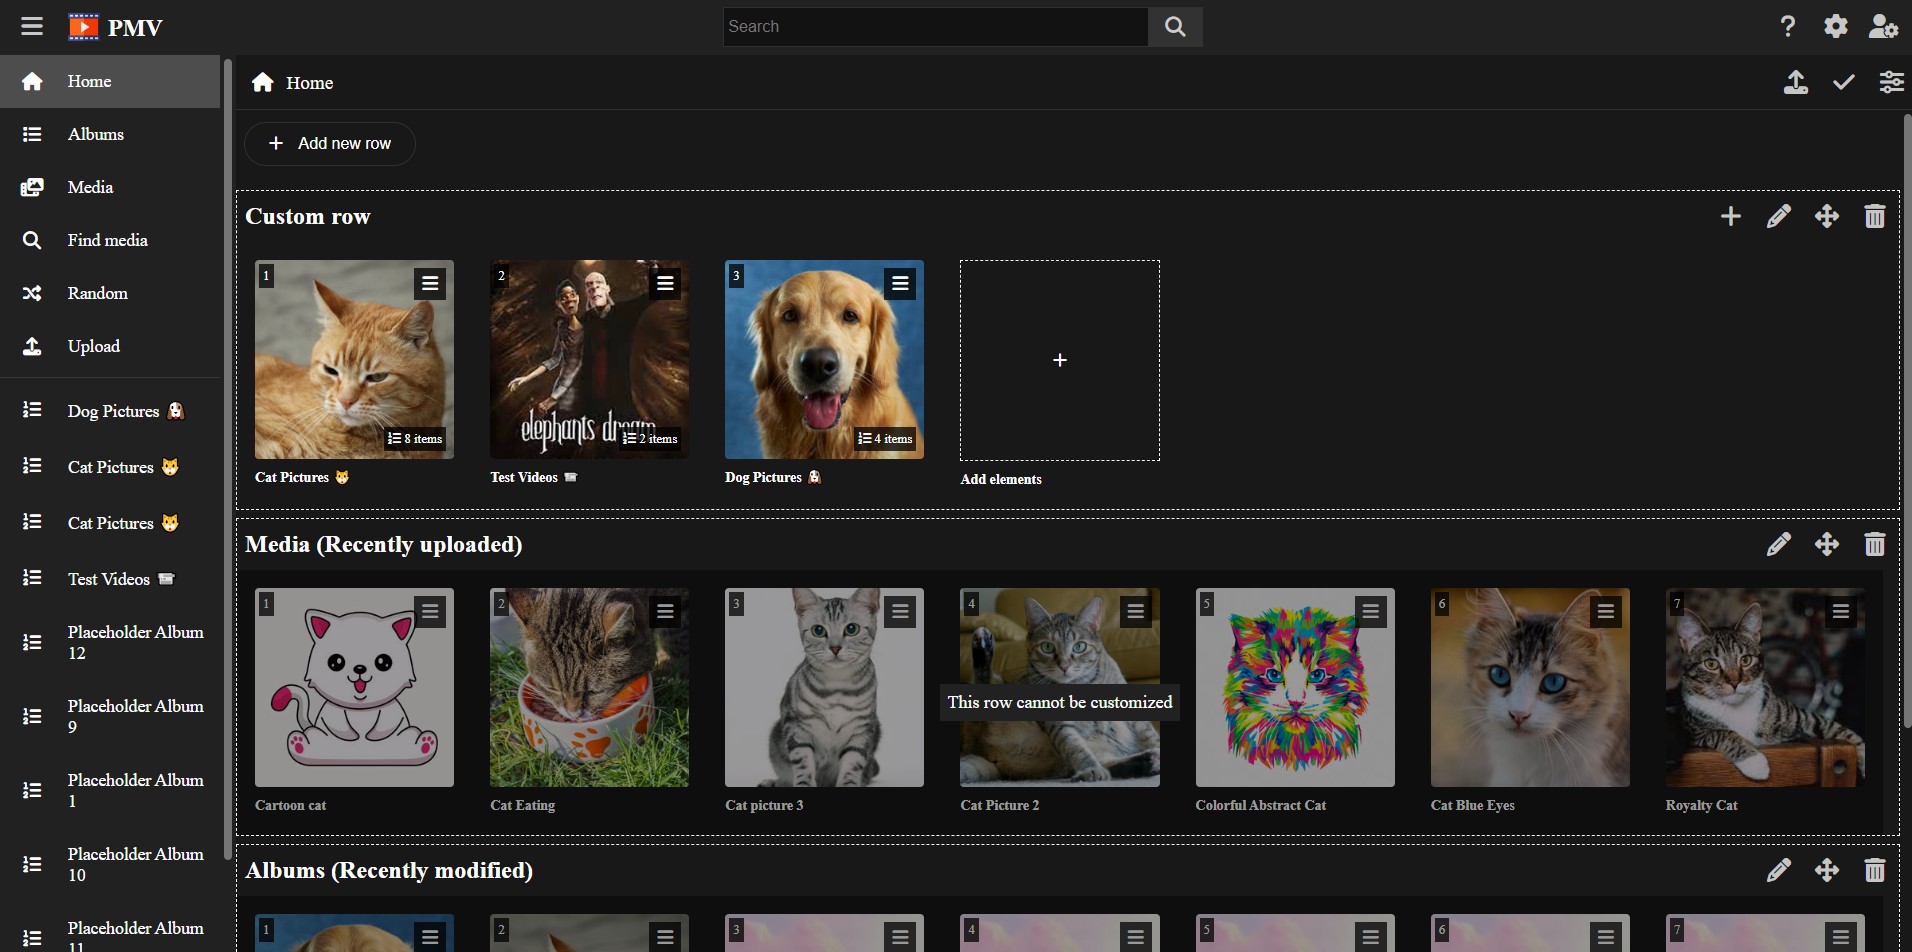Open Test Videos elephants dream thumbnail

(589, 360)
